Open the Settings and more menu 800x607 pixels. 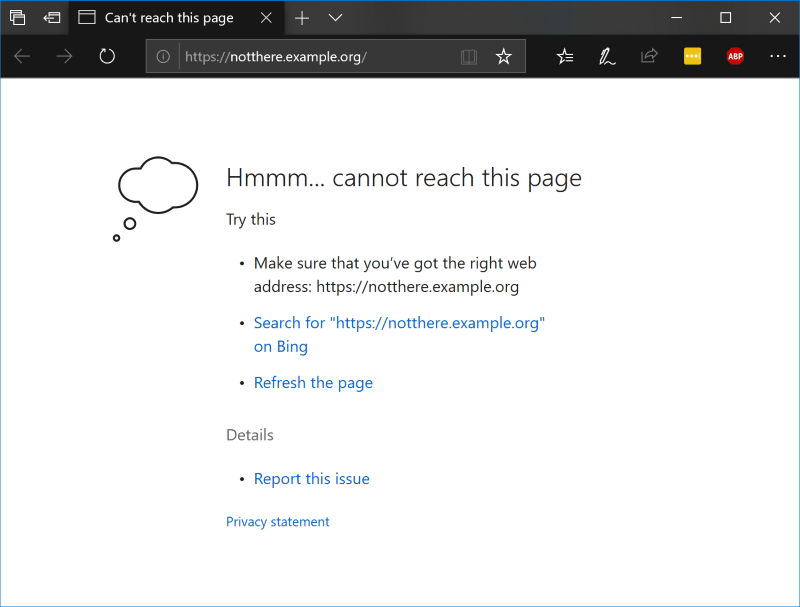778,56
